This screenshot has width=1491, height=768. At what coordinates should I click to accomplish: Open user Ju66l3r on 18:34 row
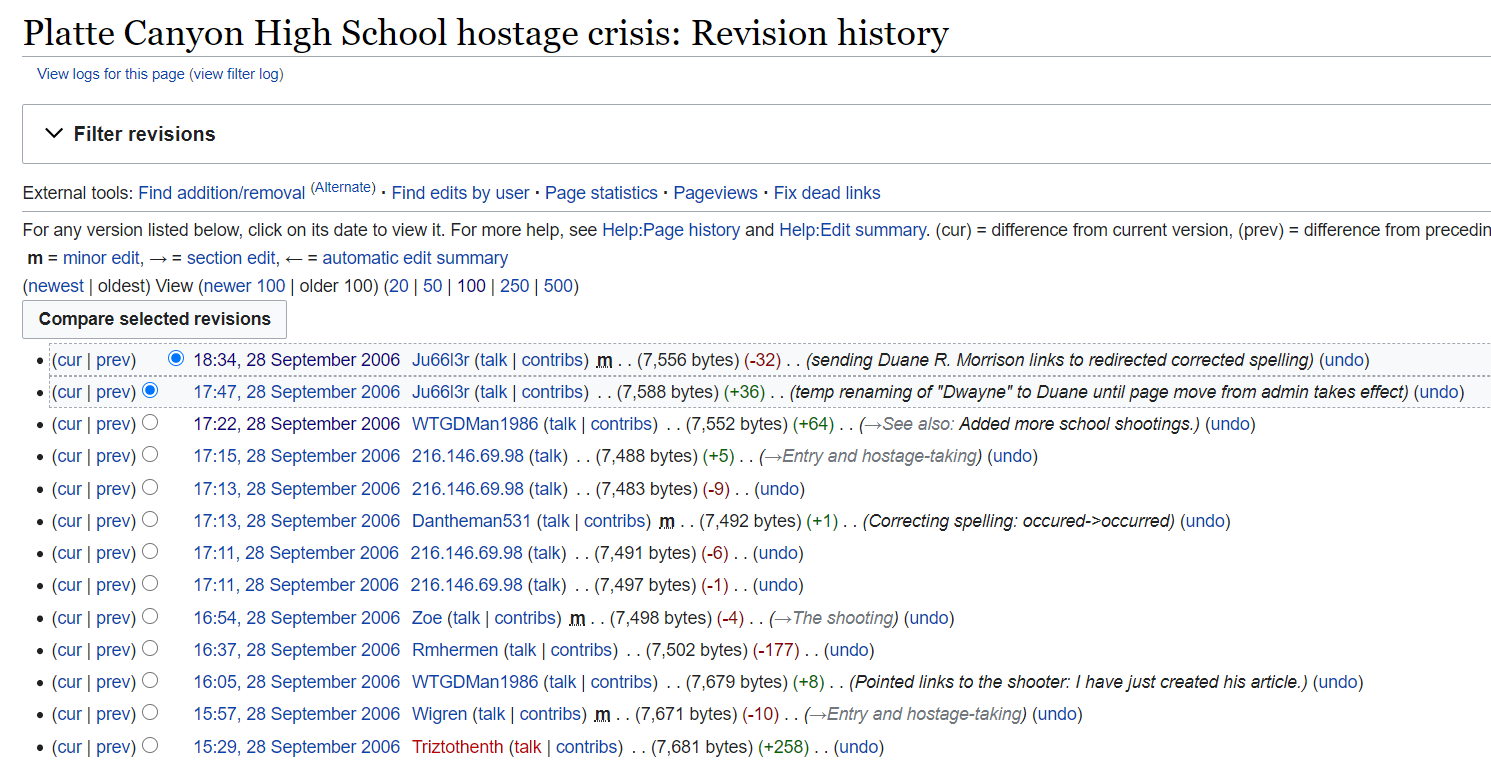440,360
